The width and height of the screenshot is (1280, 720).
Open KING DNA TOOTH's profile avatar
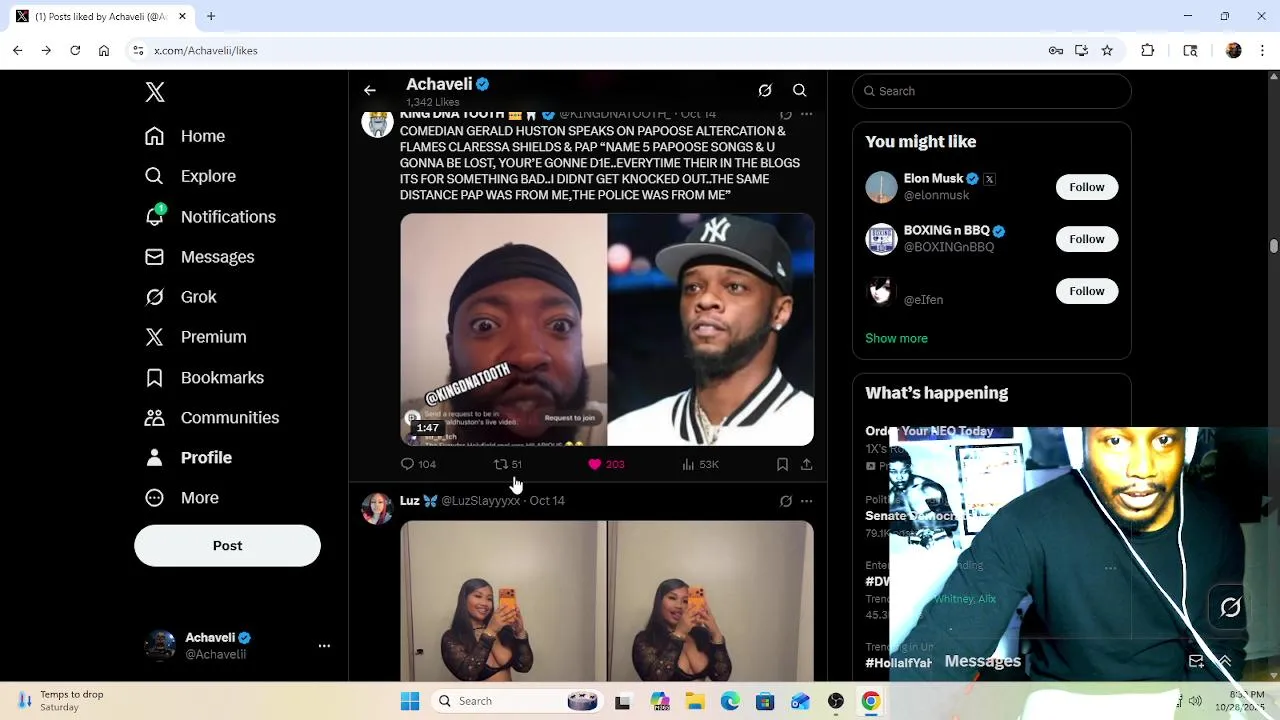[377, 122]
